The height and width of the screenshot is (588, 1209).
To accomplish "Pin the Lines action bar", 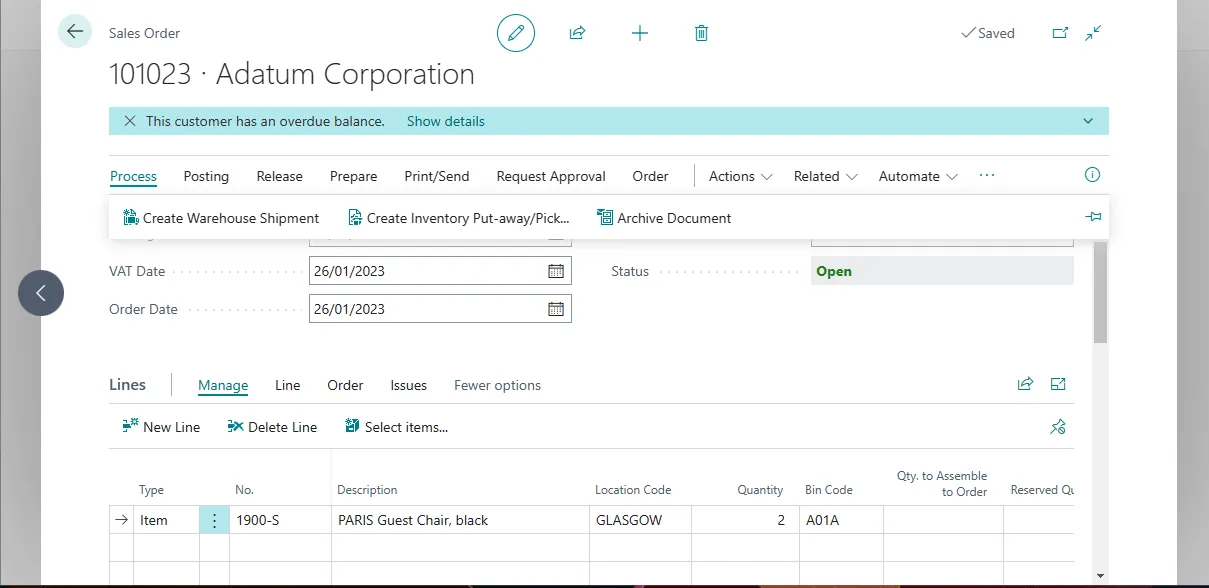I will point(1058,427).
